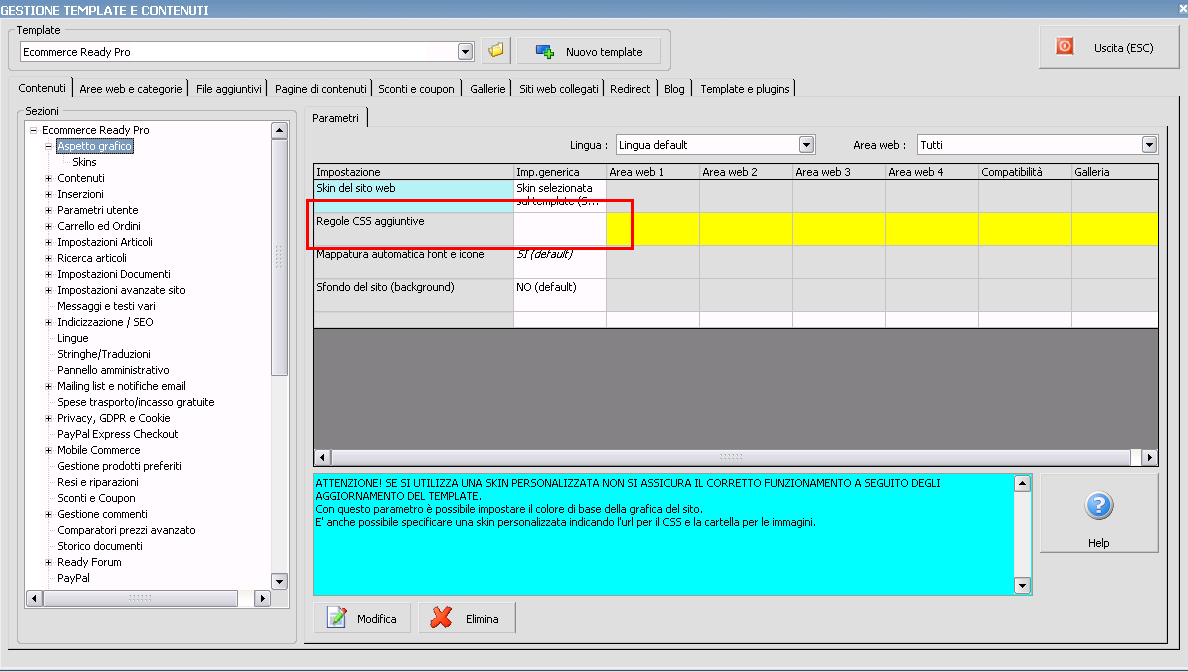Expand the Impostazioni Documenti node
The image size is (1188, 672).
coord(48,274)
